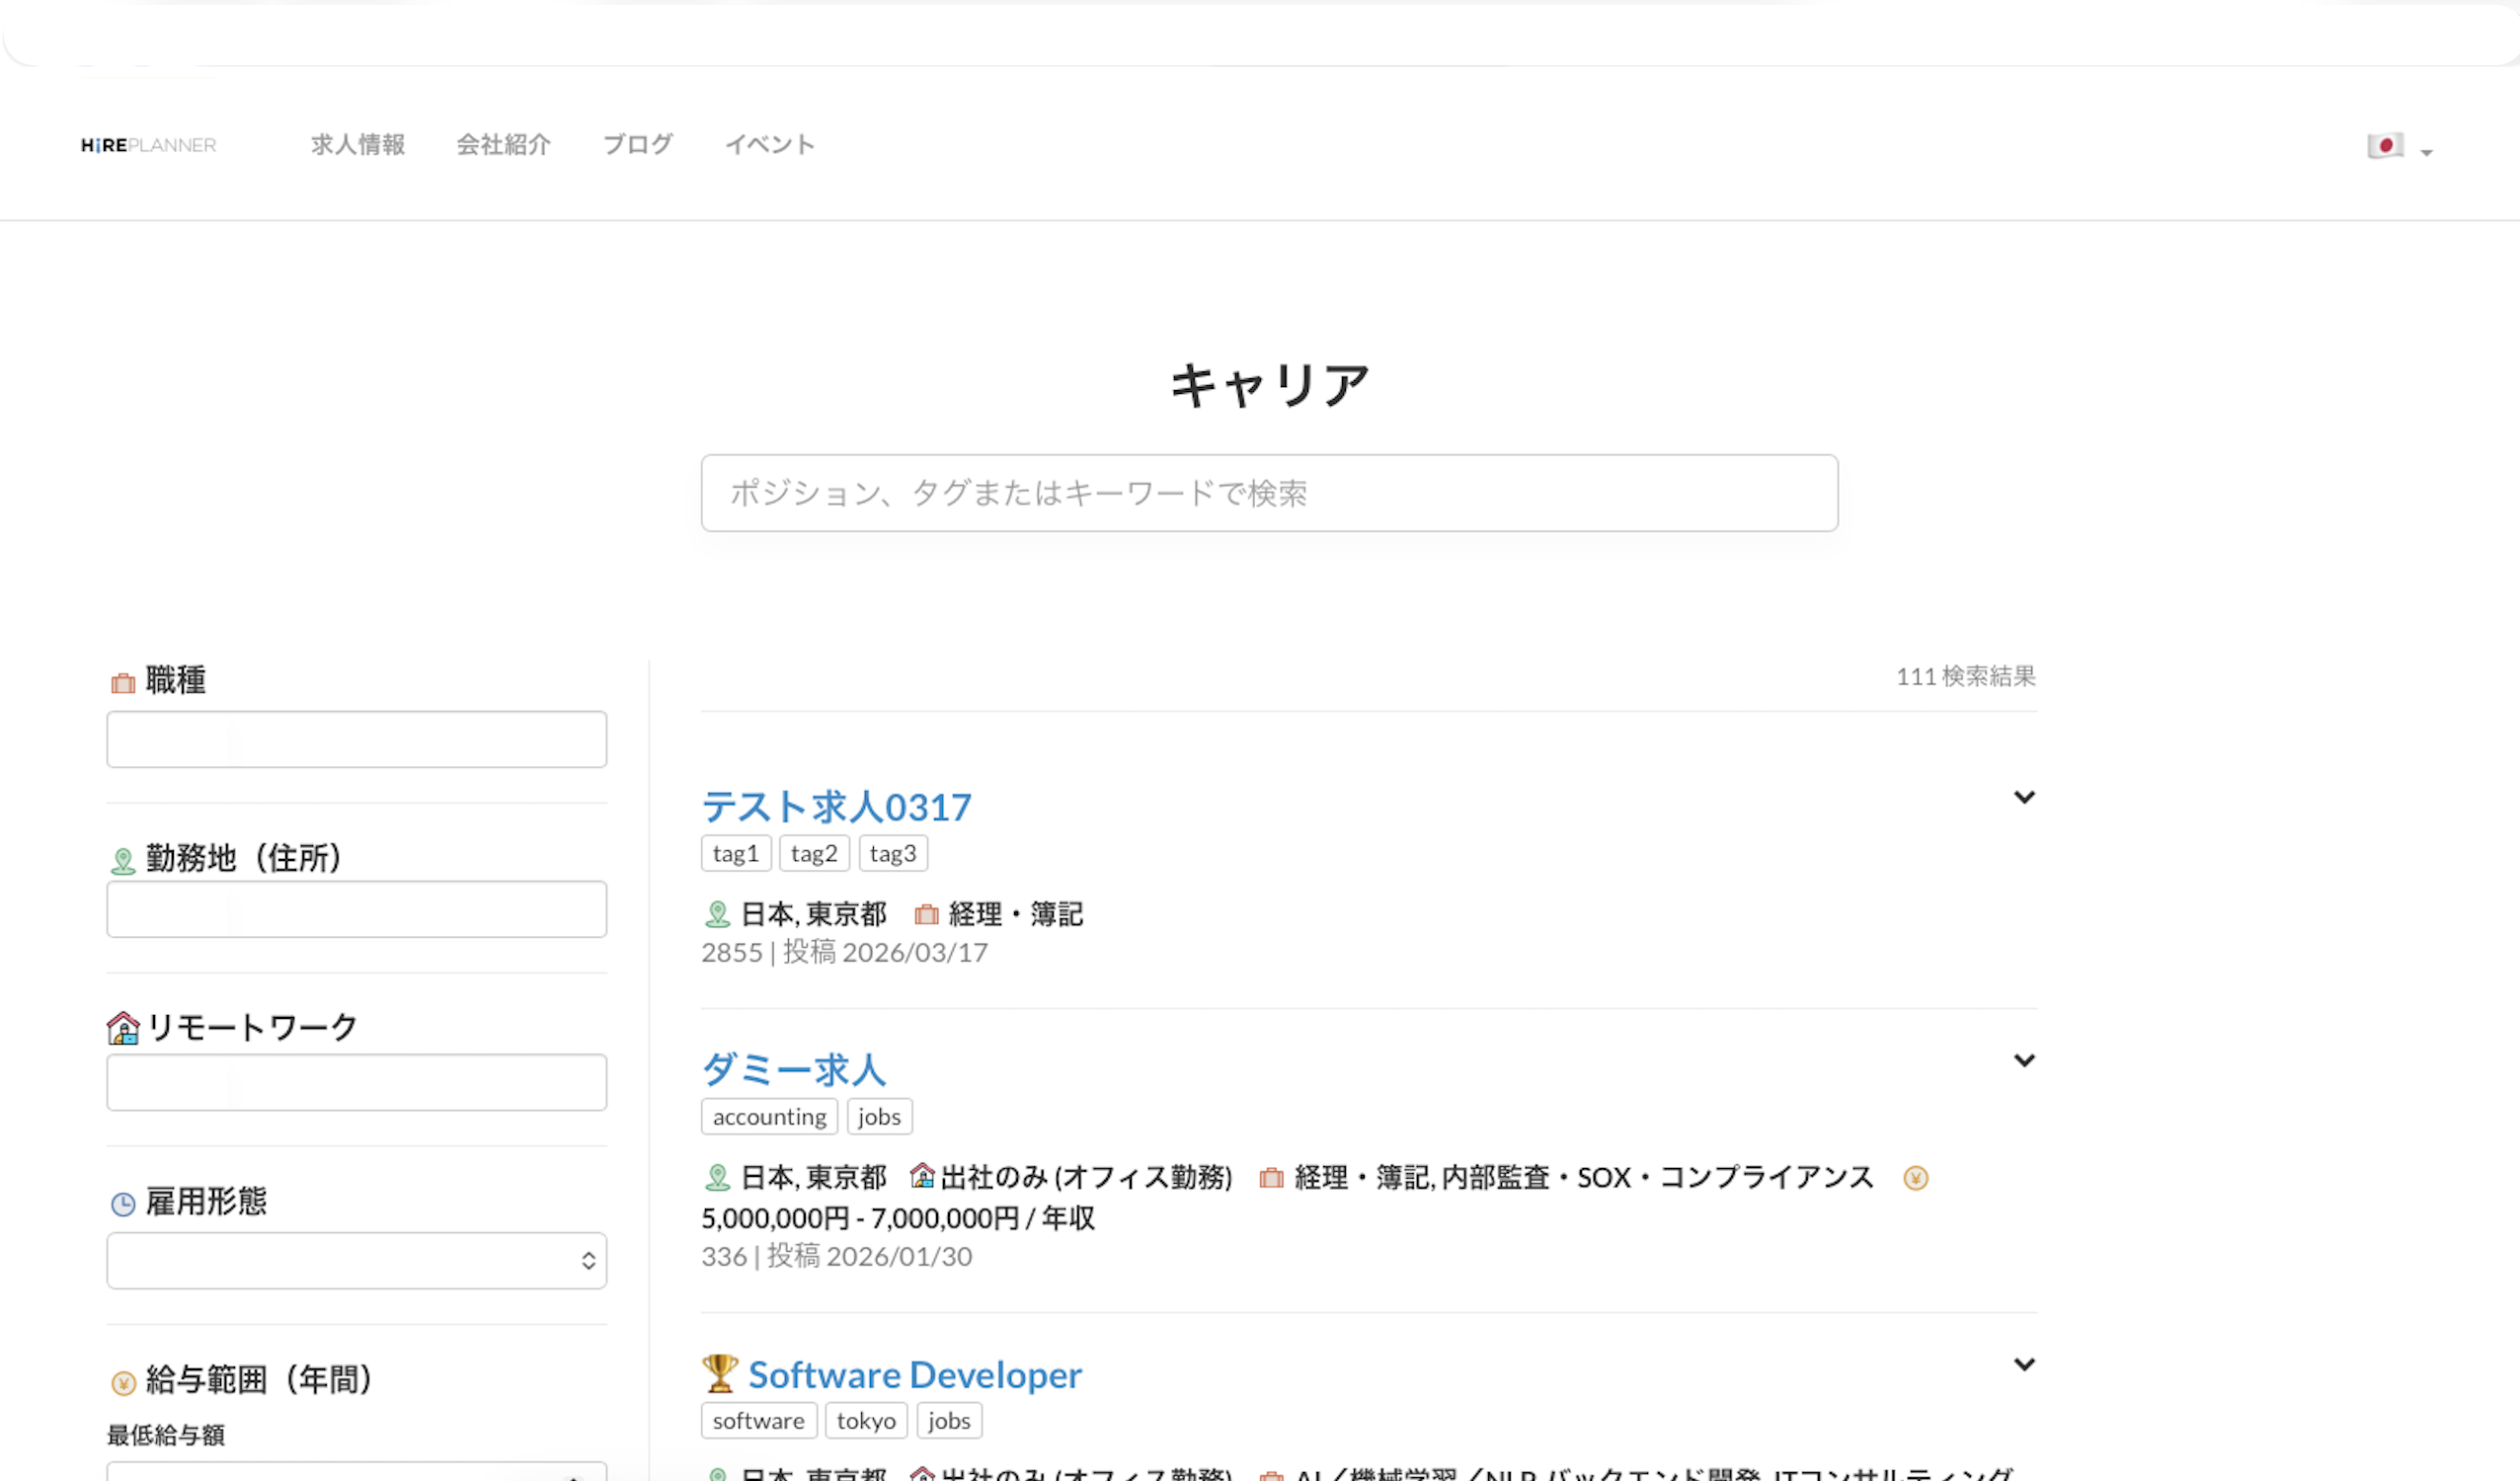Open language dropdown arrow by flag

pyautogui.click(x=2427, y=152)
